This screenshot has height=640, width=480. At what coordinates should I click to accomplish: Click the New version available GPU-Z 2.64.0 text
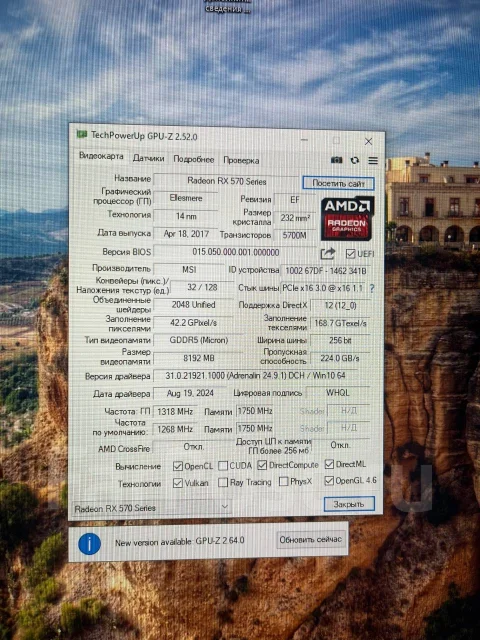pyautogui.click(x=180, y=542)
